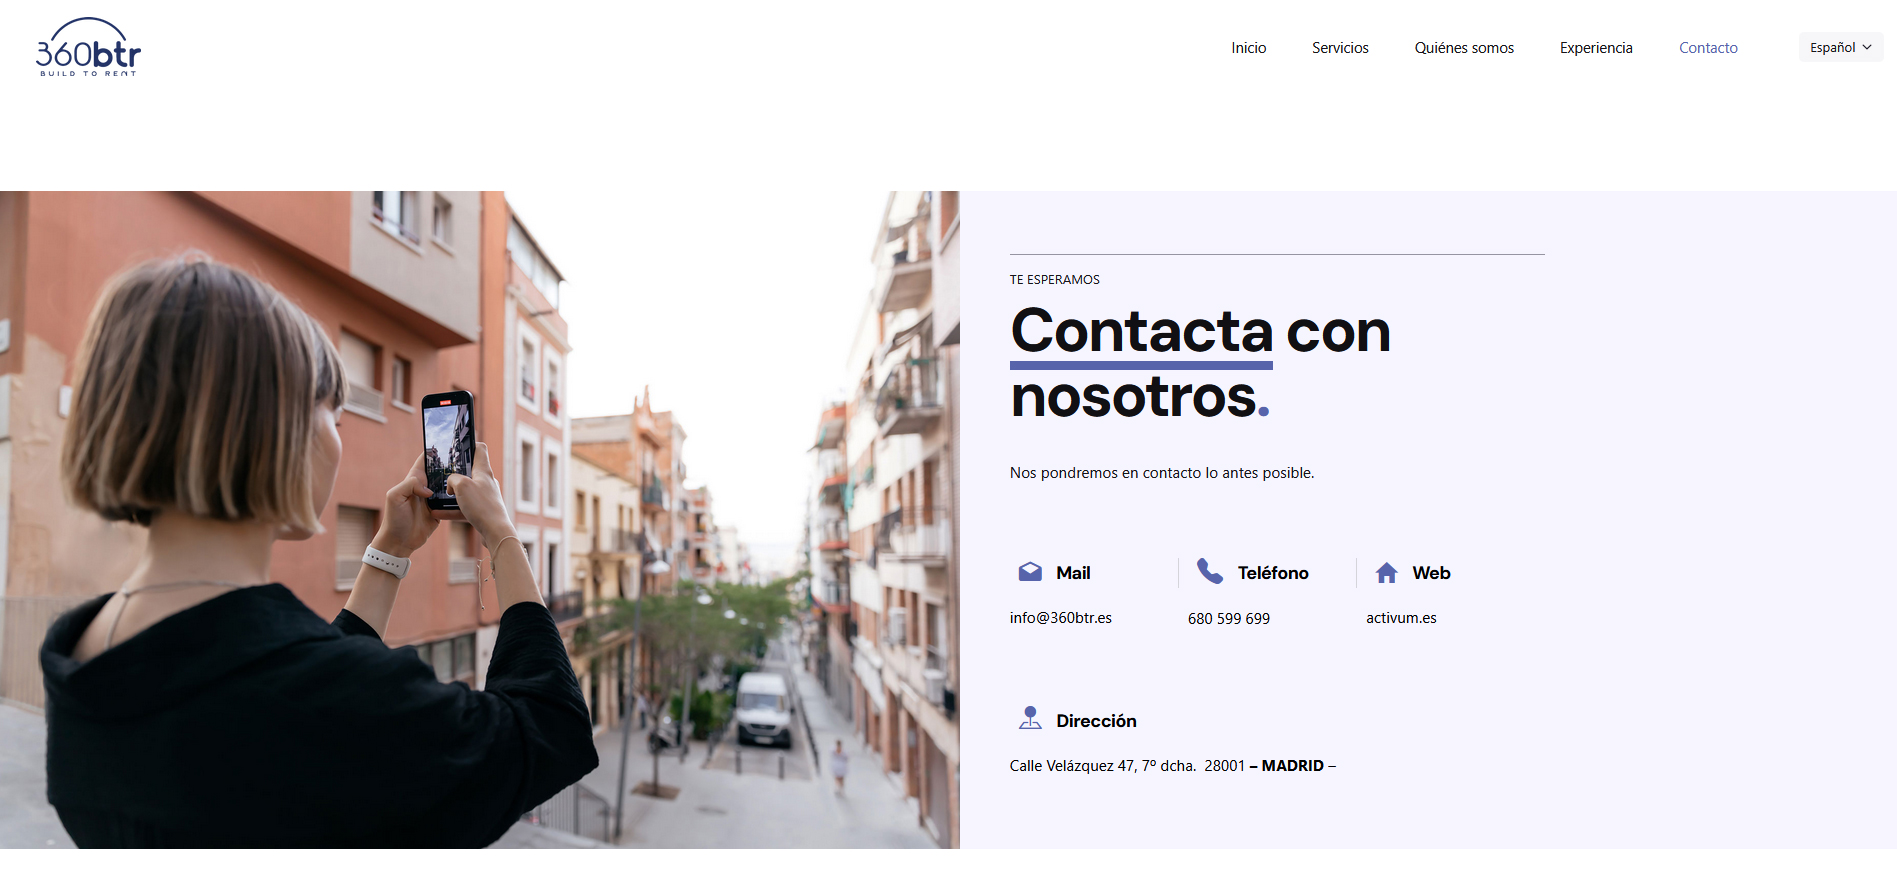Click the Contacta con nosotros heading
1897x891 pixels.
1200,363
